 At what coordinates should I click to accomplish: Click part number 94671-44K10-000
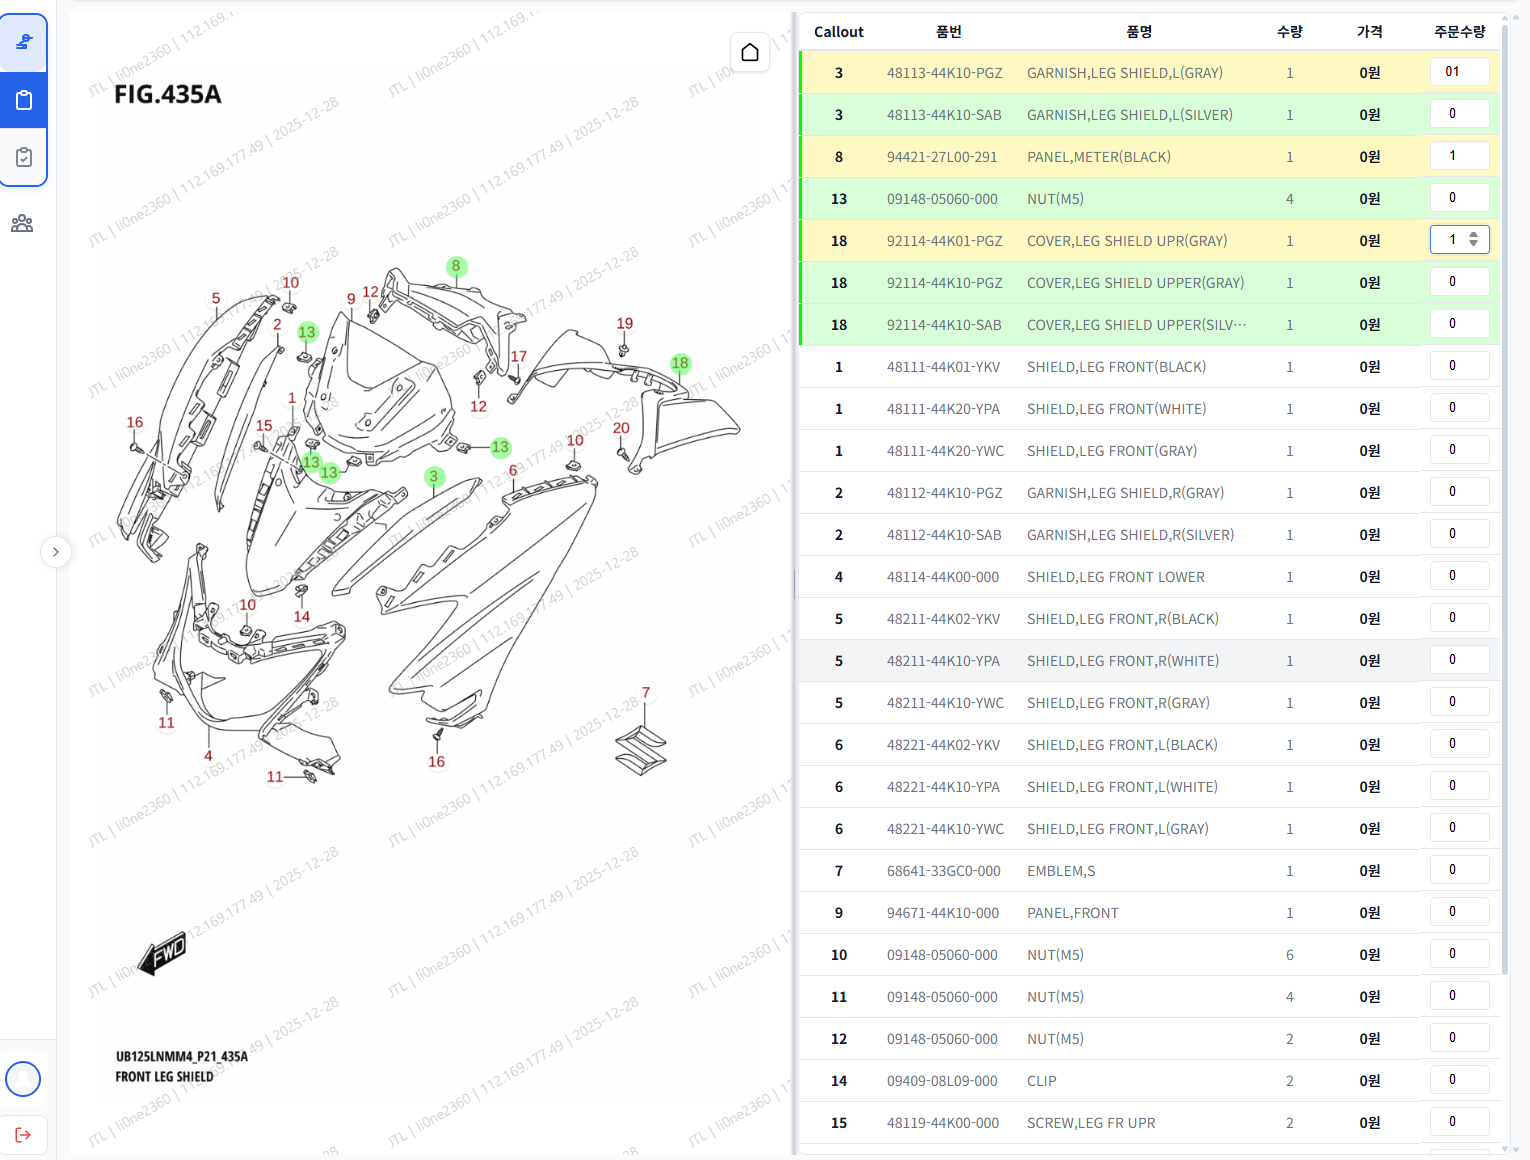point(942,913)
